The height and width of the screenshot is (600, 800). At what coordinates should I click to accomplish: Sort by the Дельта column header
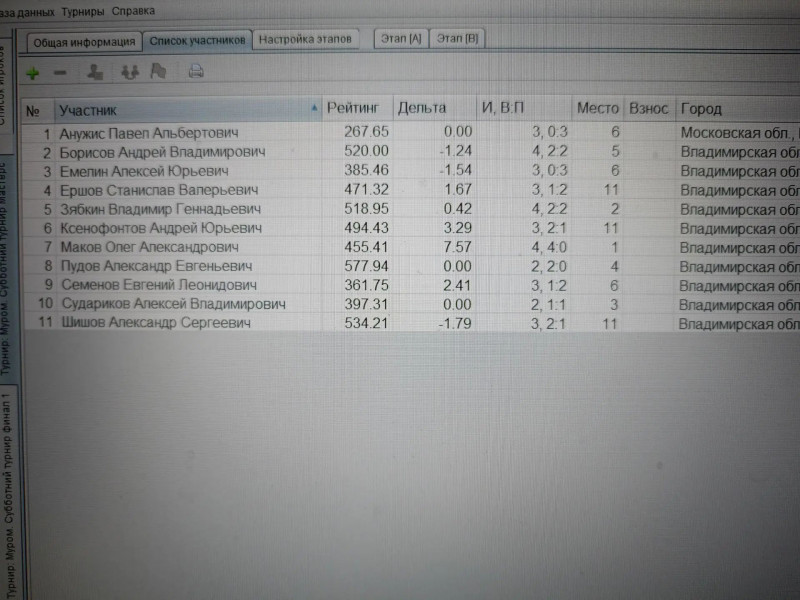(x=434, y=108)
